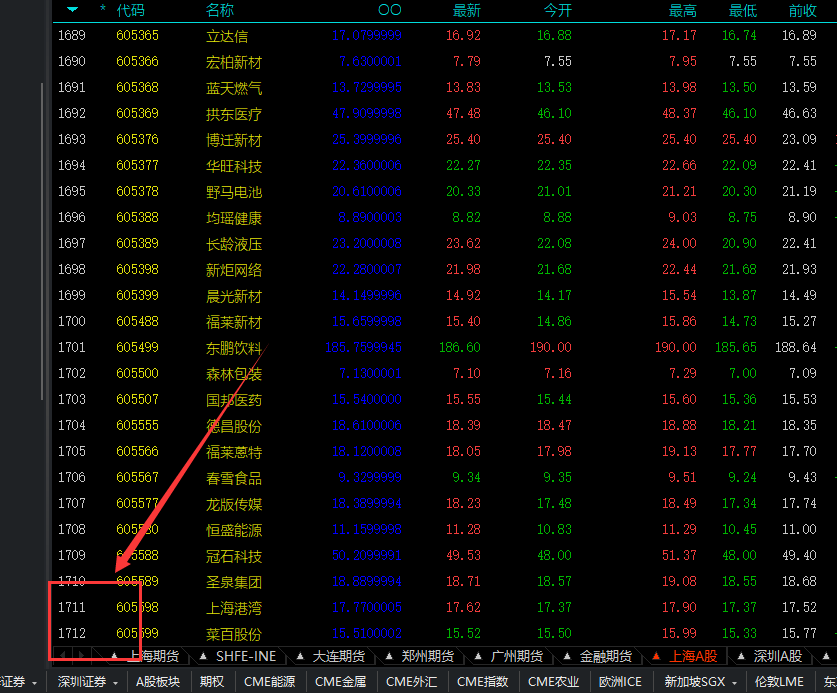The height and width of the screenshot is (693, 837).
Task: Click the up-triangle icon on SHFE-INE tab
Action: click(203, 656)
